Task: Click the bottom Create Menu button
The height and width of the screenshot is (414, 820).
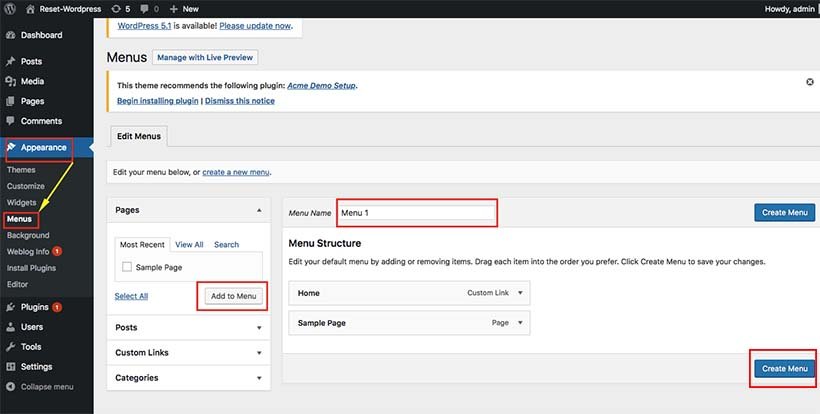Action: click(x=784, y=369)
